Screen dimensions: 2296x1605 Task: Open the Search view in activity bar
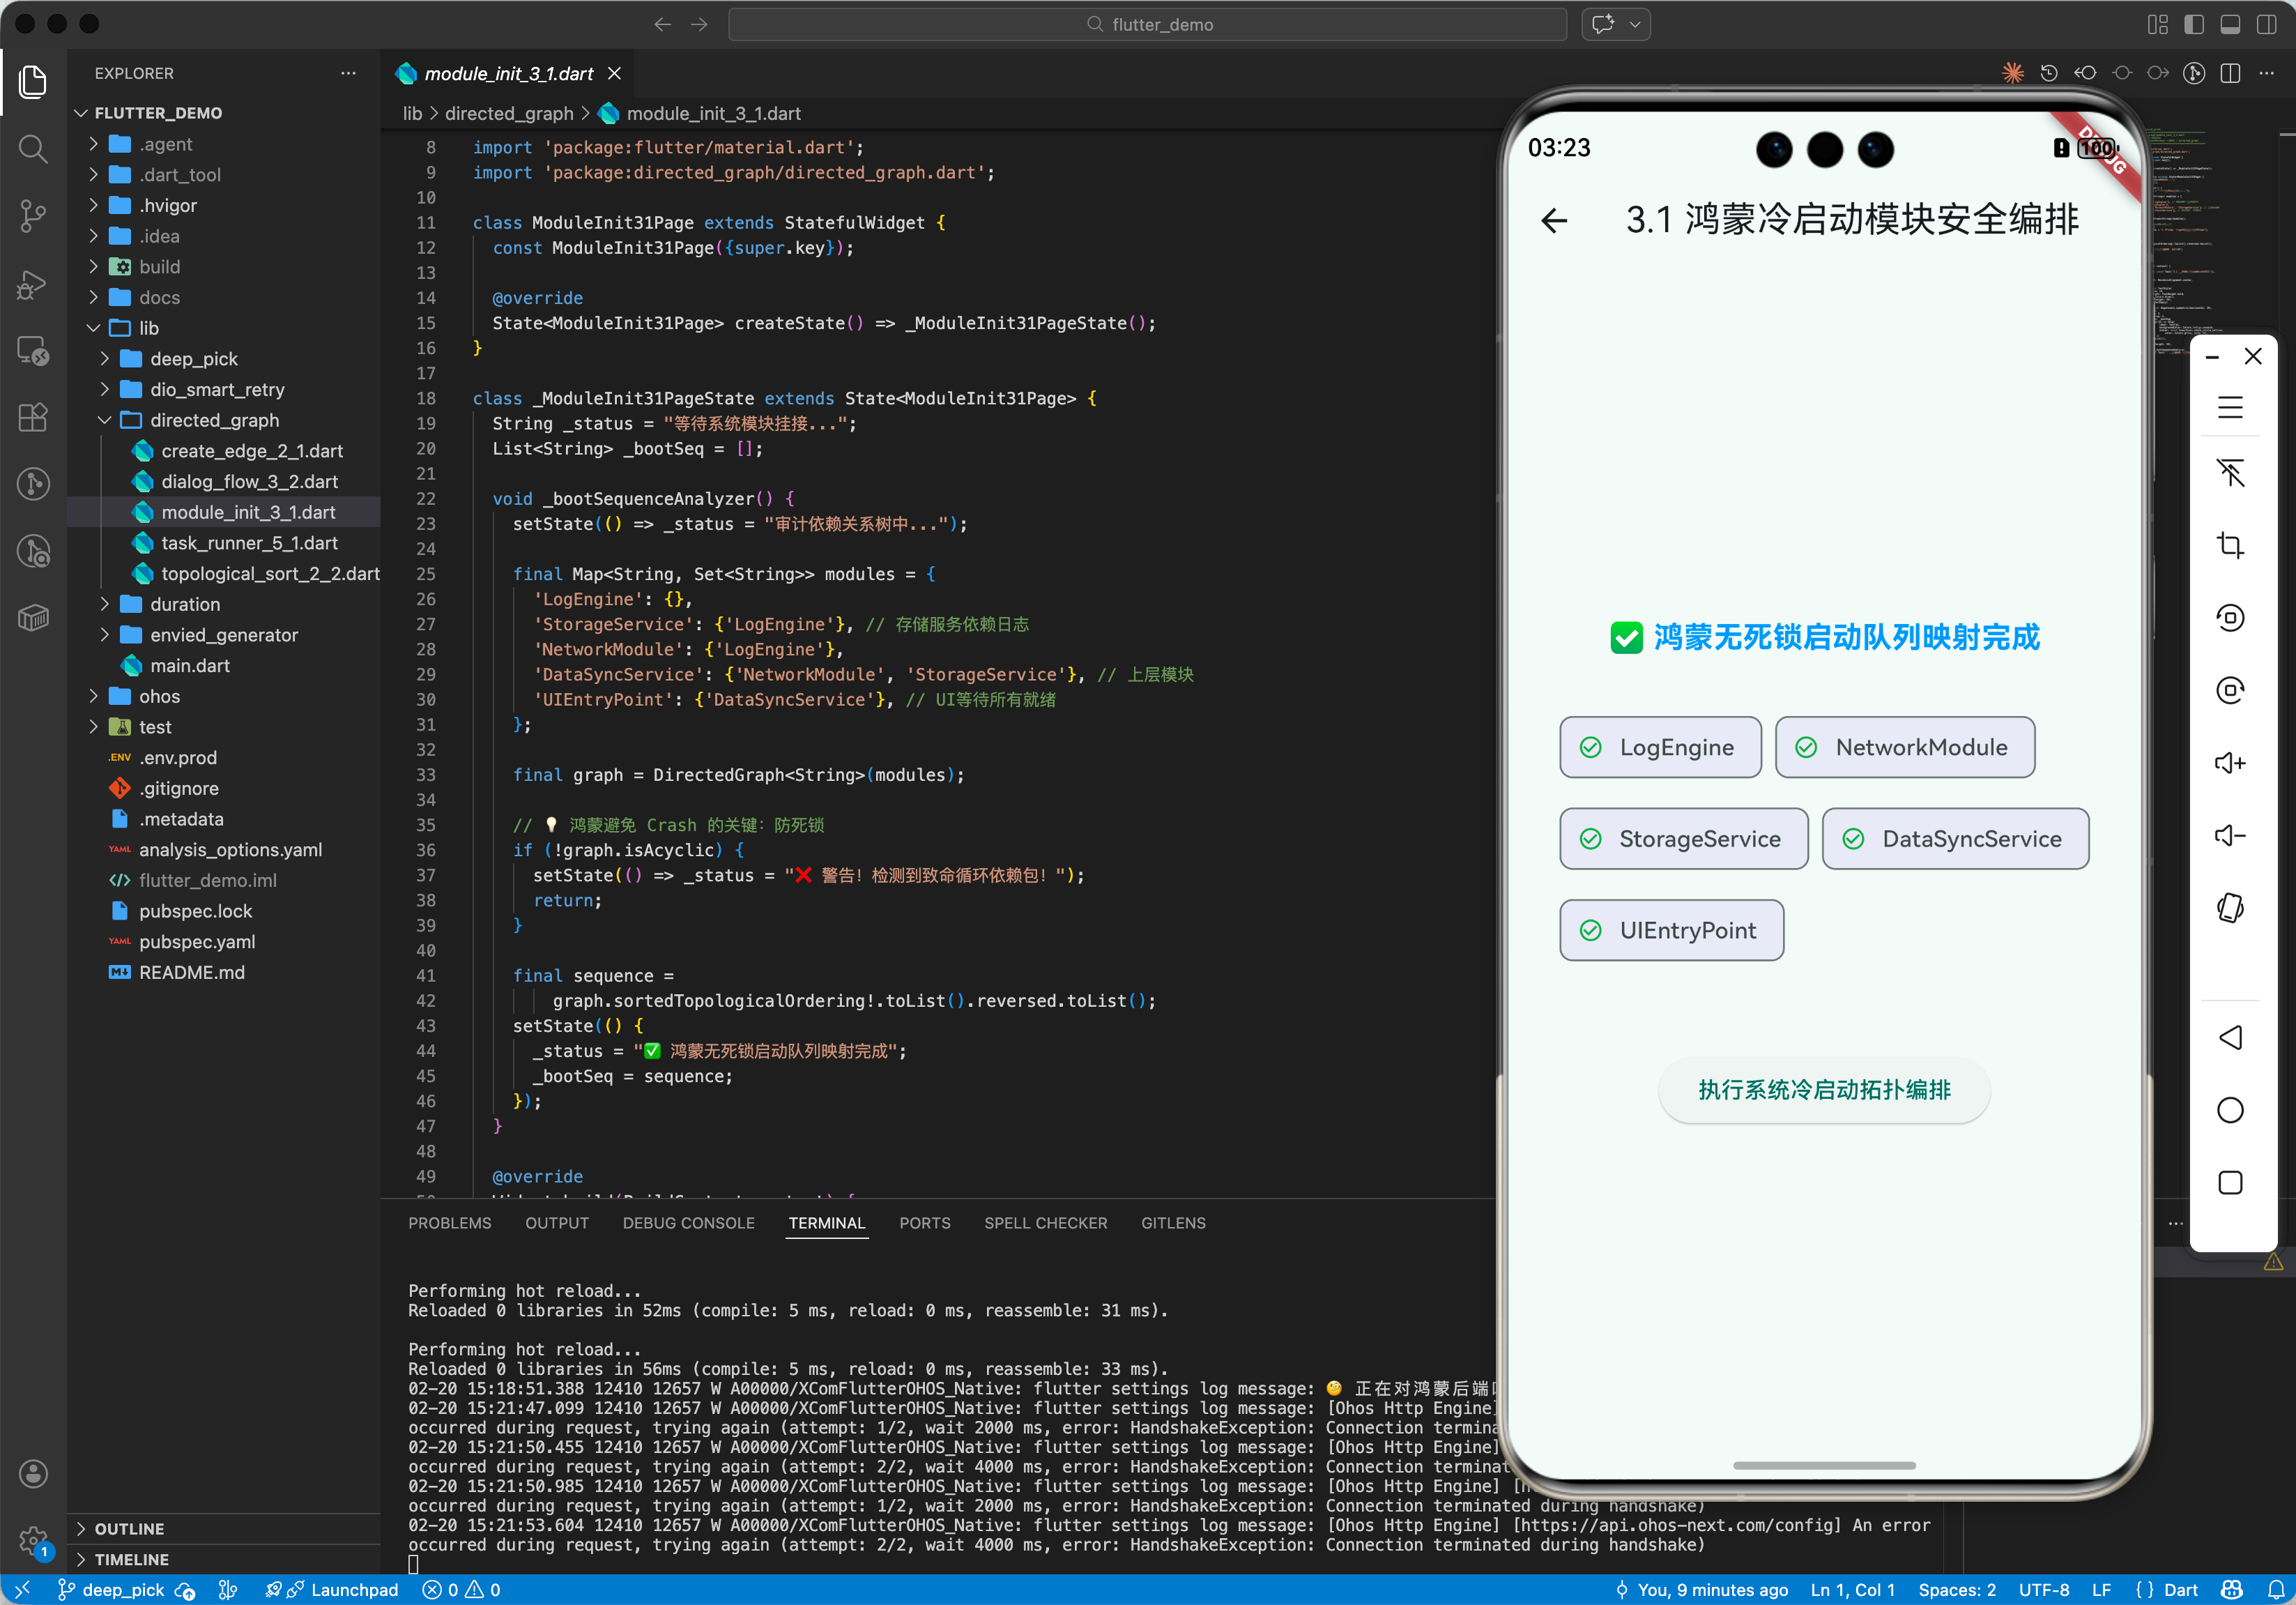pos(33,149)
